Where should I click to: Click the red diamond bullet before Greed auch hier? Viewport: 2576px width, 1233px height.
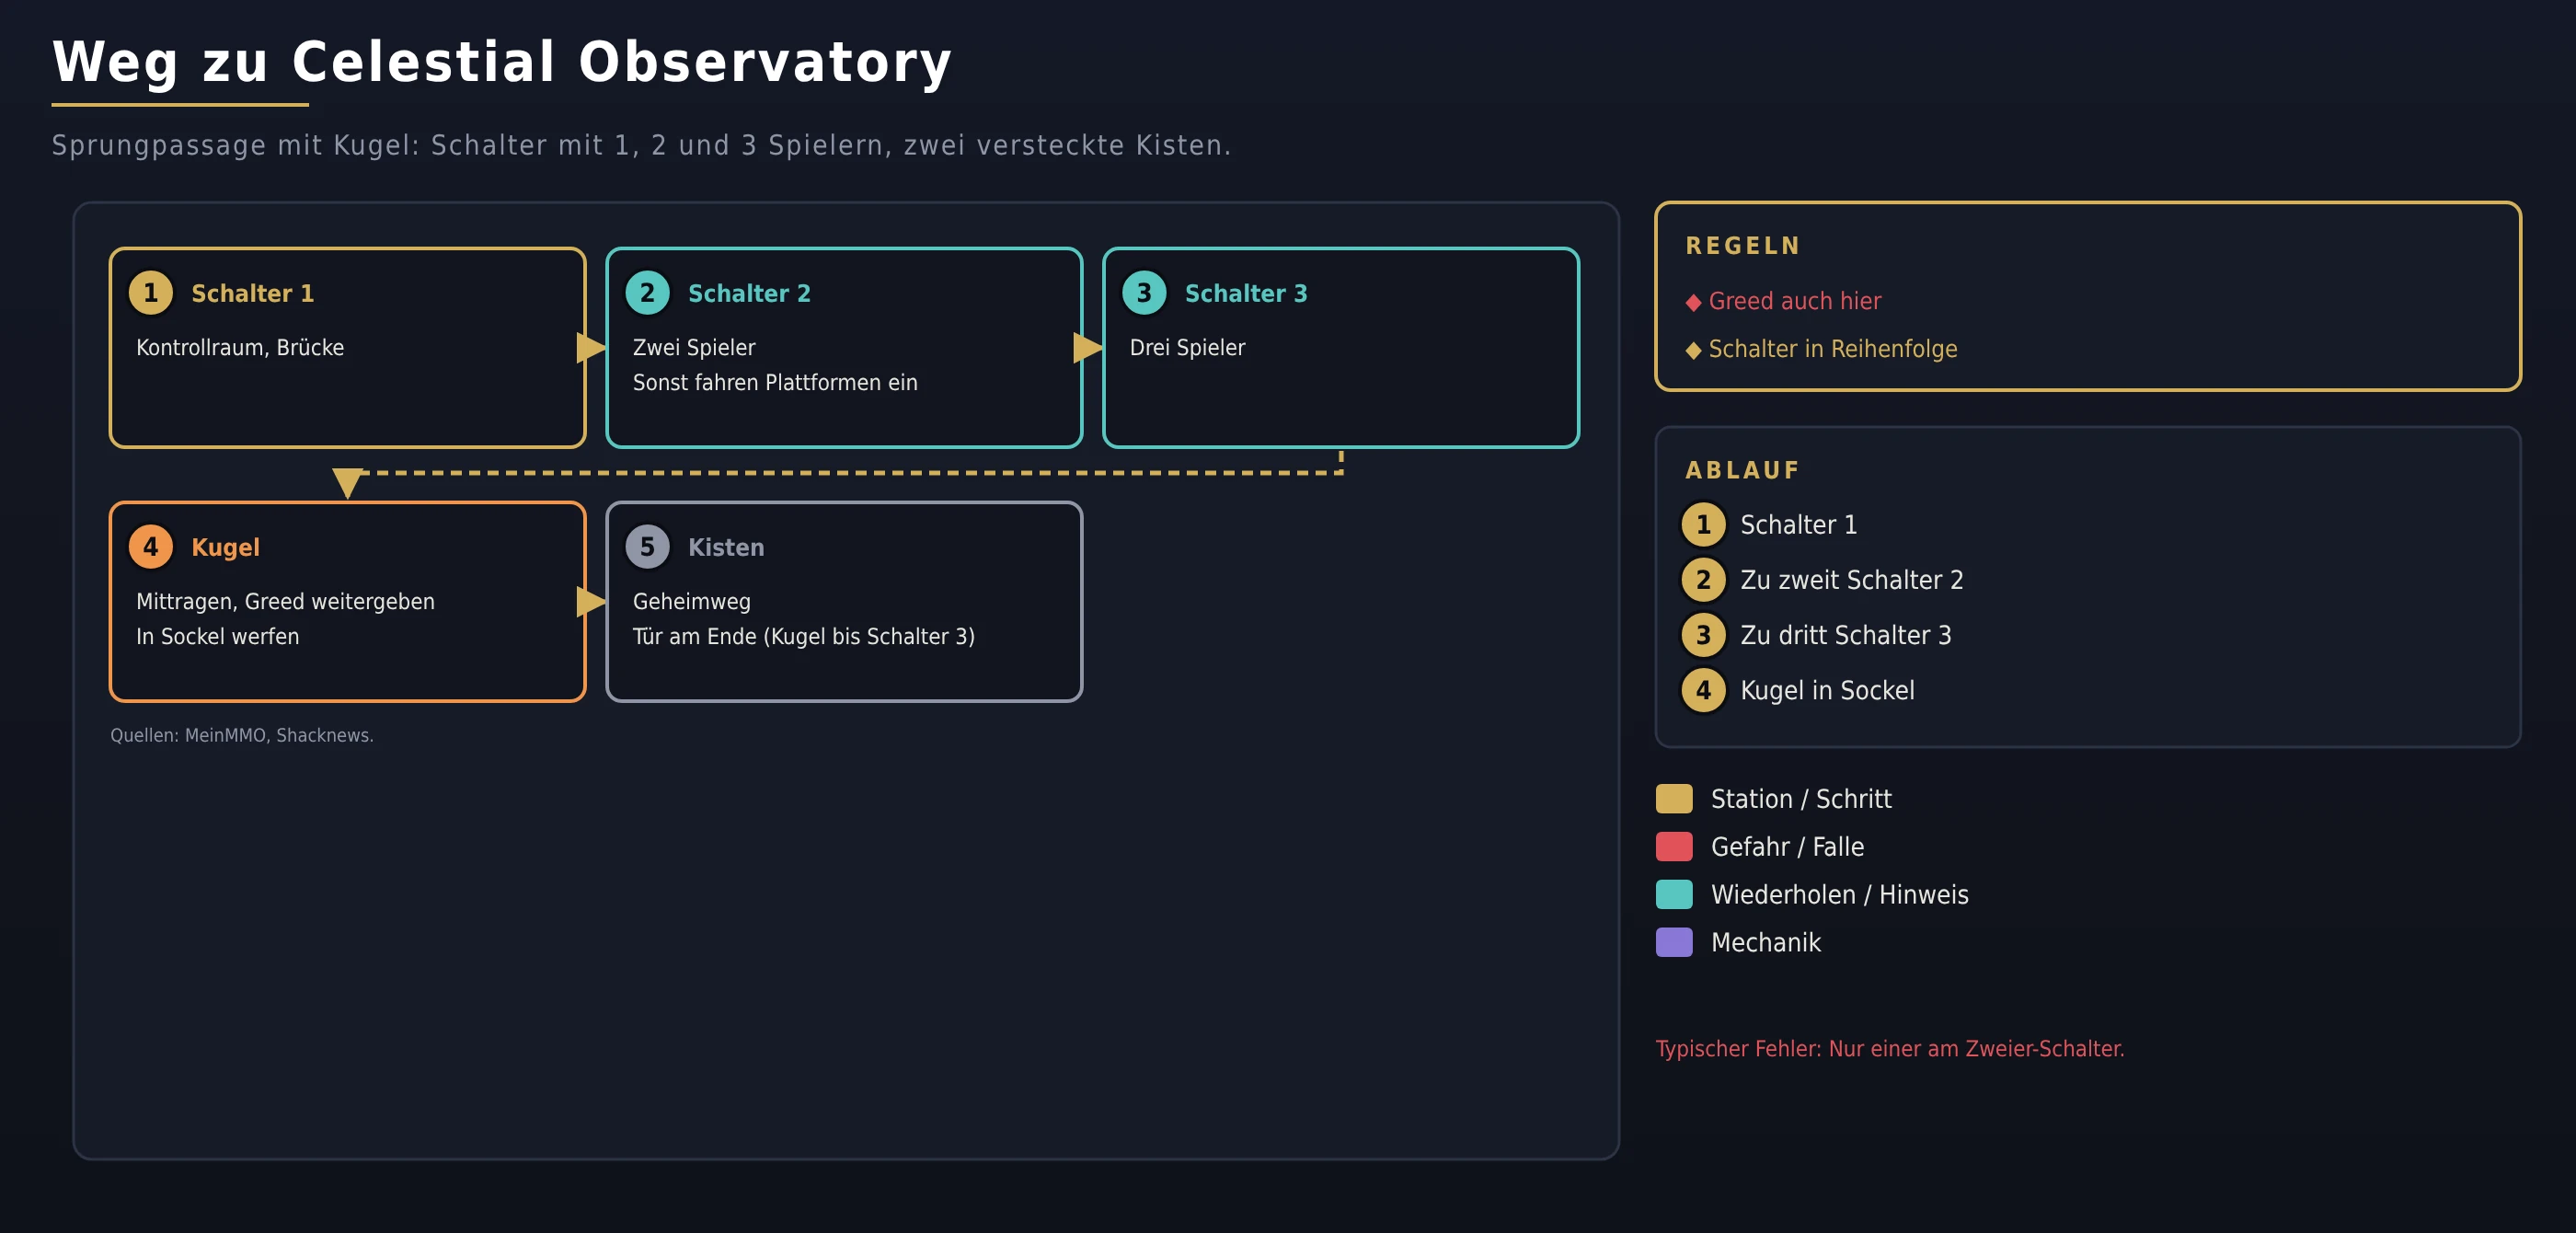pyautogui.click(x=1693, y=302)
